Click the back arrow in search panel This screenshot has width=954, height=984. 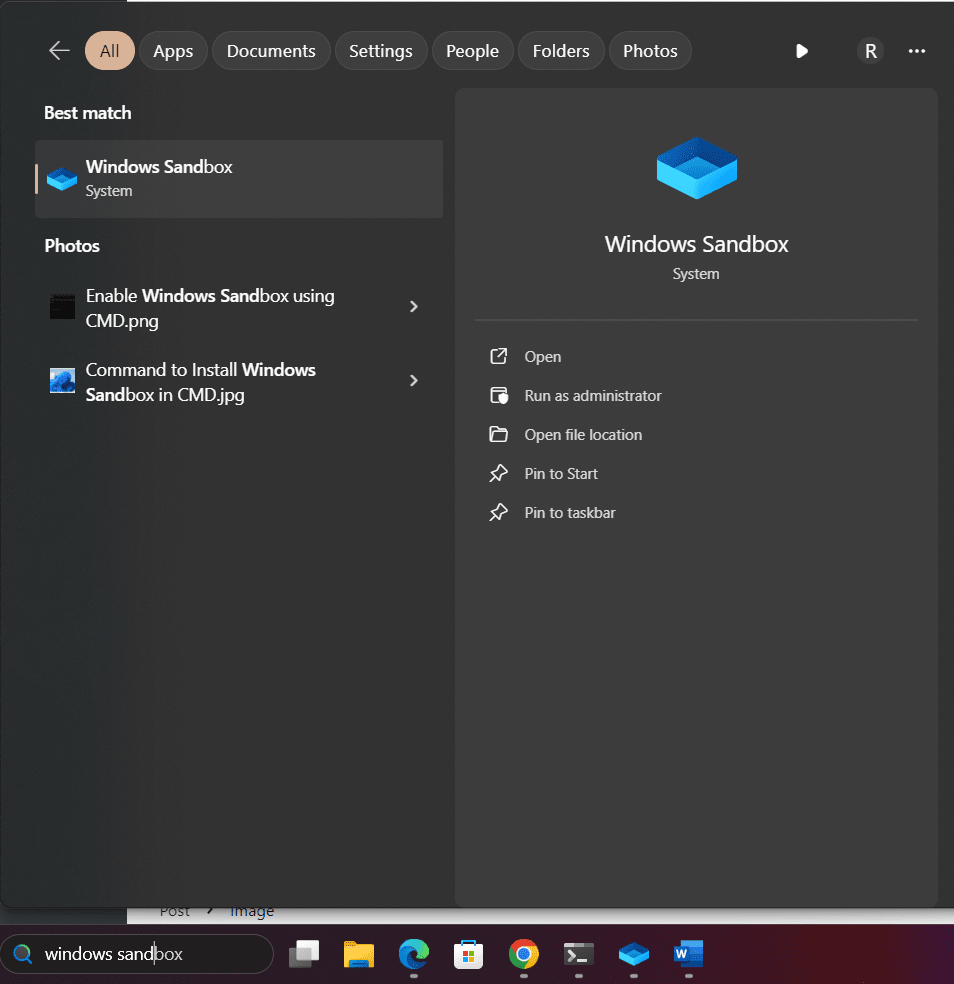(59, 51)
